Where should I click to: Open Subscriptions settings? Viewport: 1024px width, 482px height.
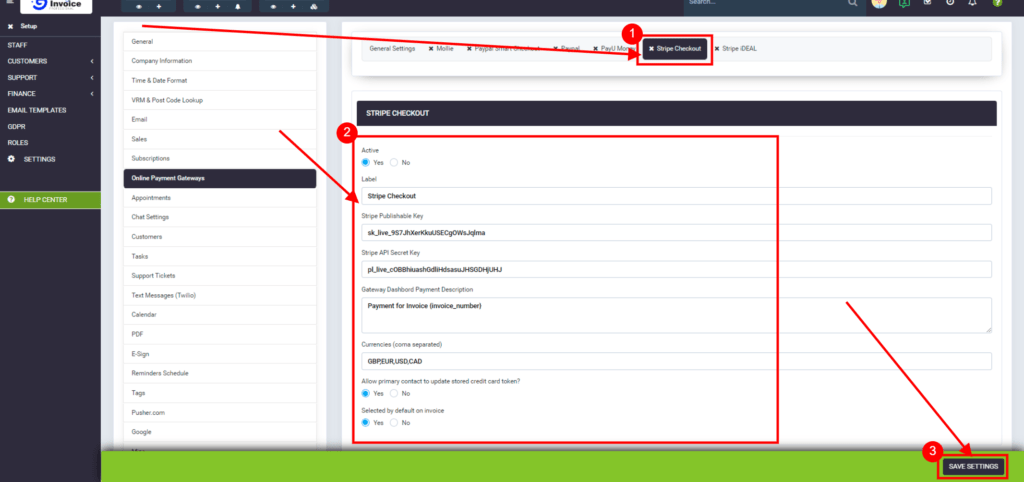(220, 158)
